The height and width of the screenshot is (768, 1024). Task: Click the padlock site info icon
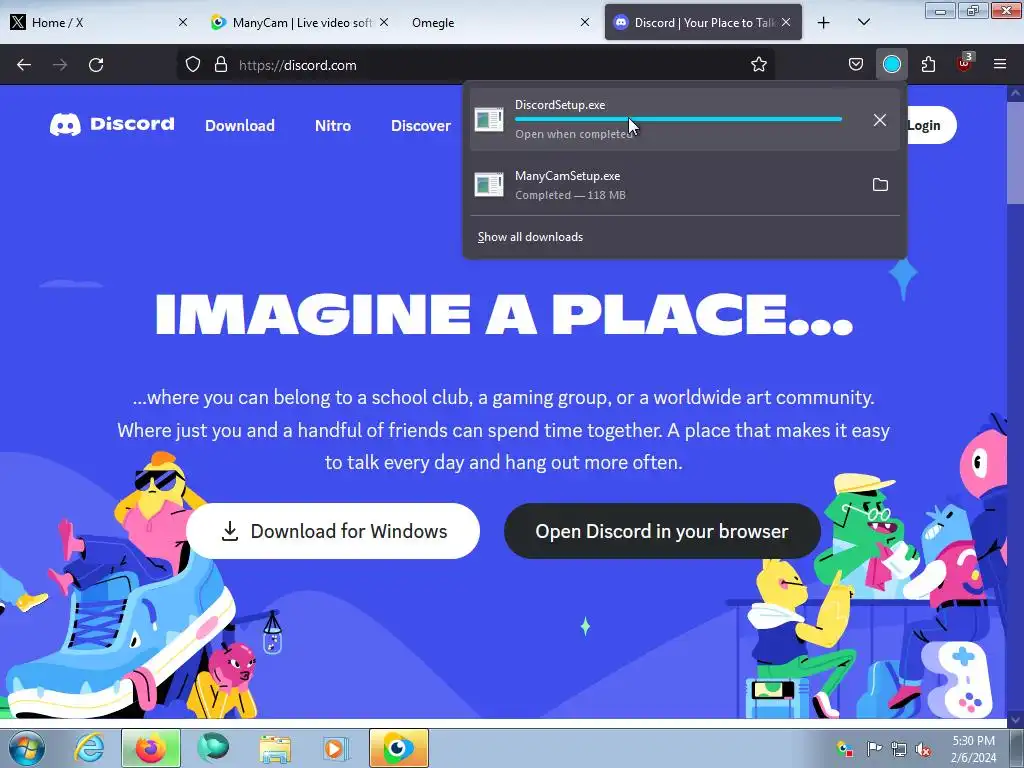tap(221, 65)
